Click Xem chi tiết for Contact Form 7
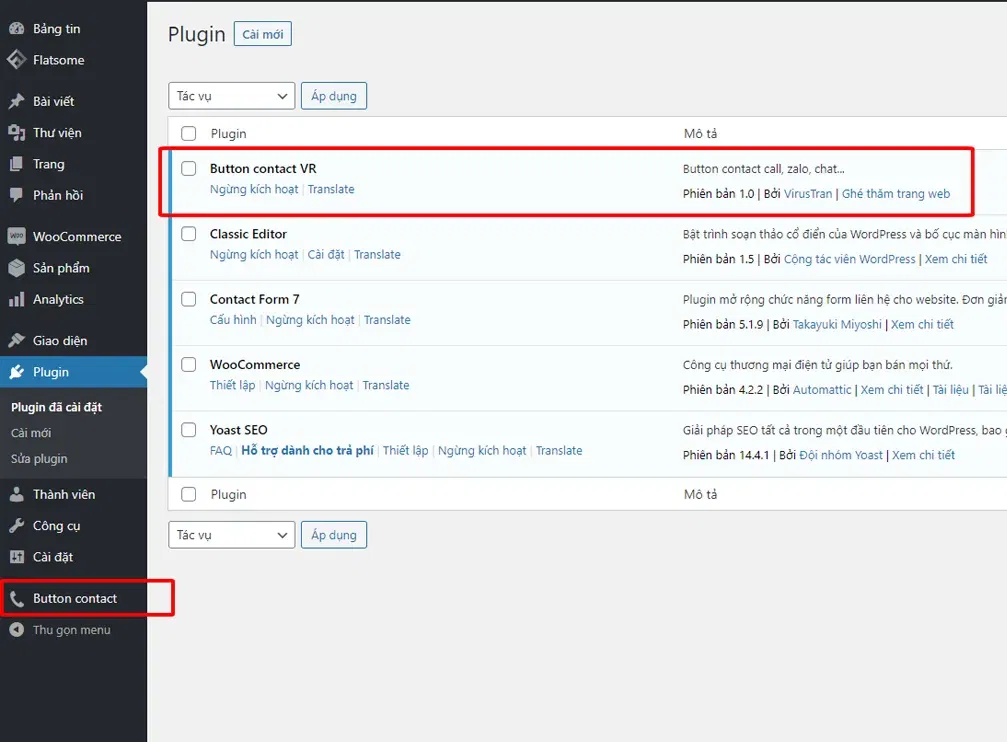The image size is (1007, 742). (922, 324)
